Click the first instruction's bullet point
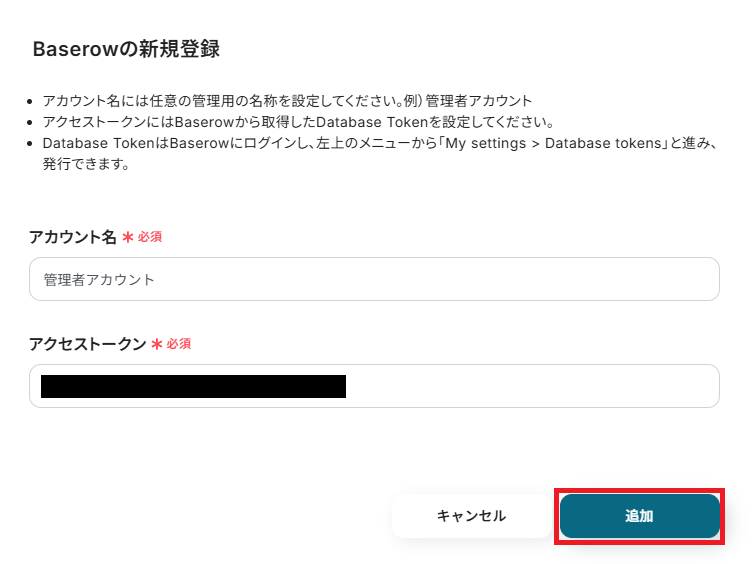 click(31, 102)
